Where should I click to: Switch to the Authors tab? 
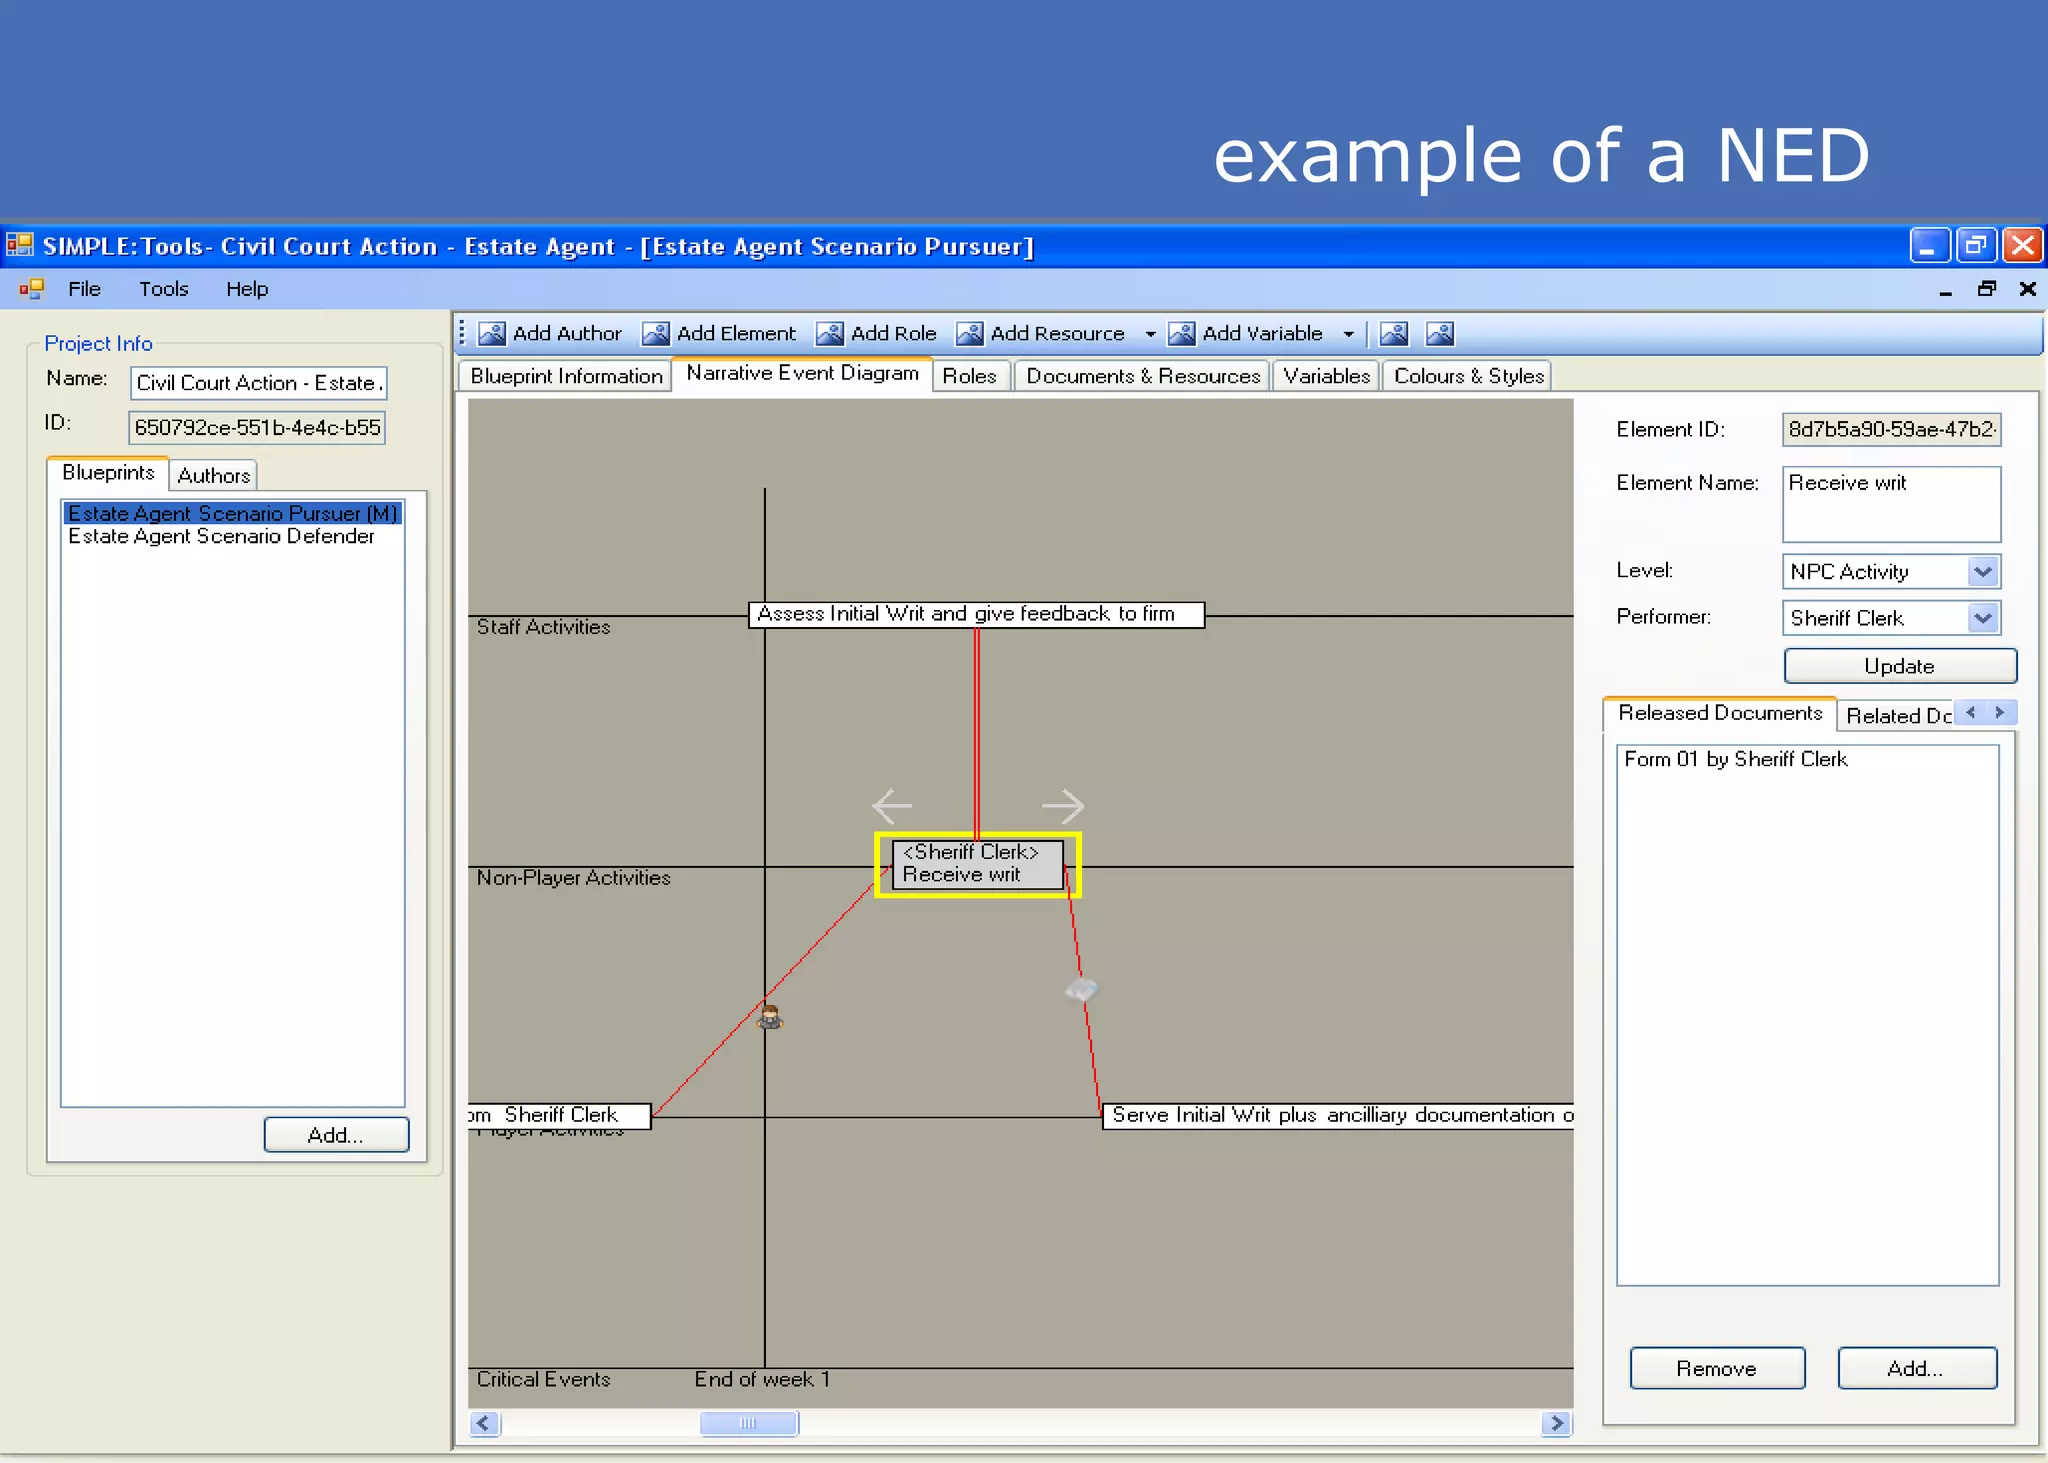pyautogui.click(x=213, y=475)
